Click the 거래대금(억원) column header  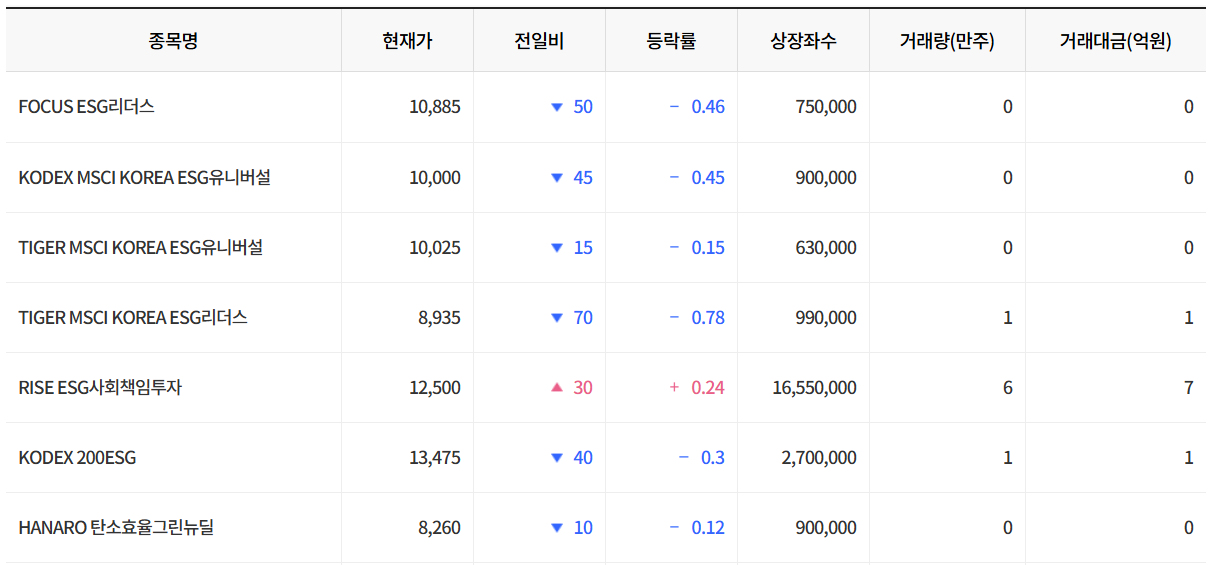(x=1116, y=41)
